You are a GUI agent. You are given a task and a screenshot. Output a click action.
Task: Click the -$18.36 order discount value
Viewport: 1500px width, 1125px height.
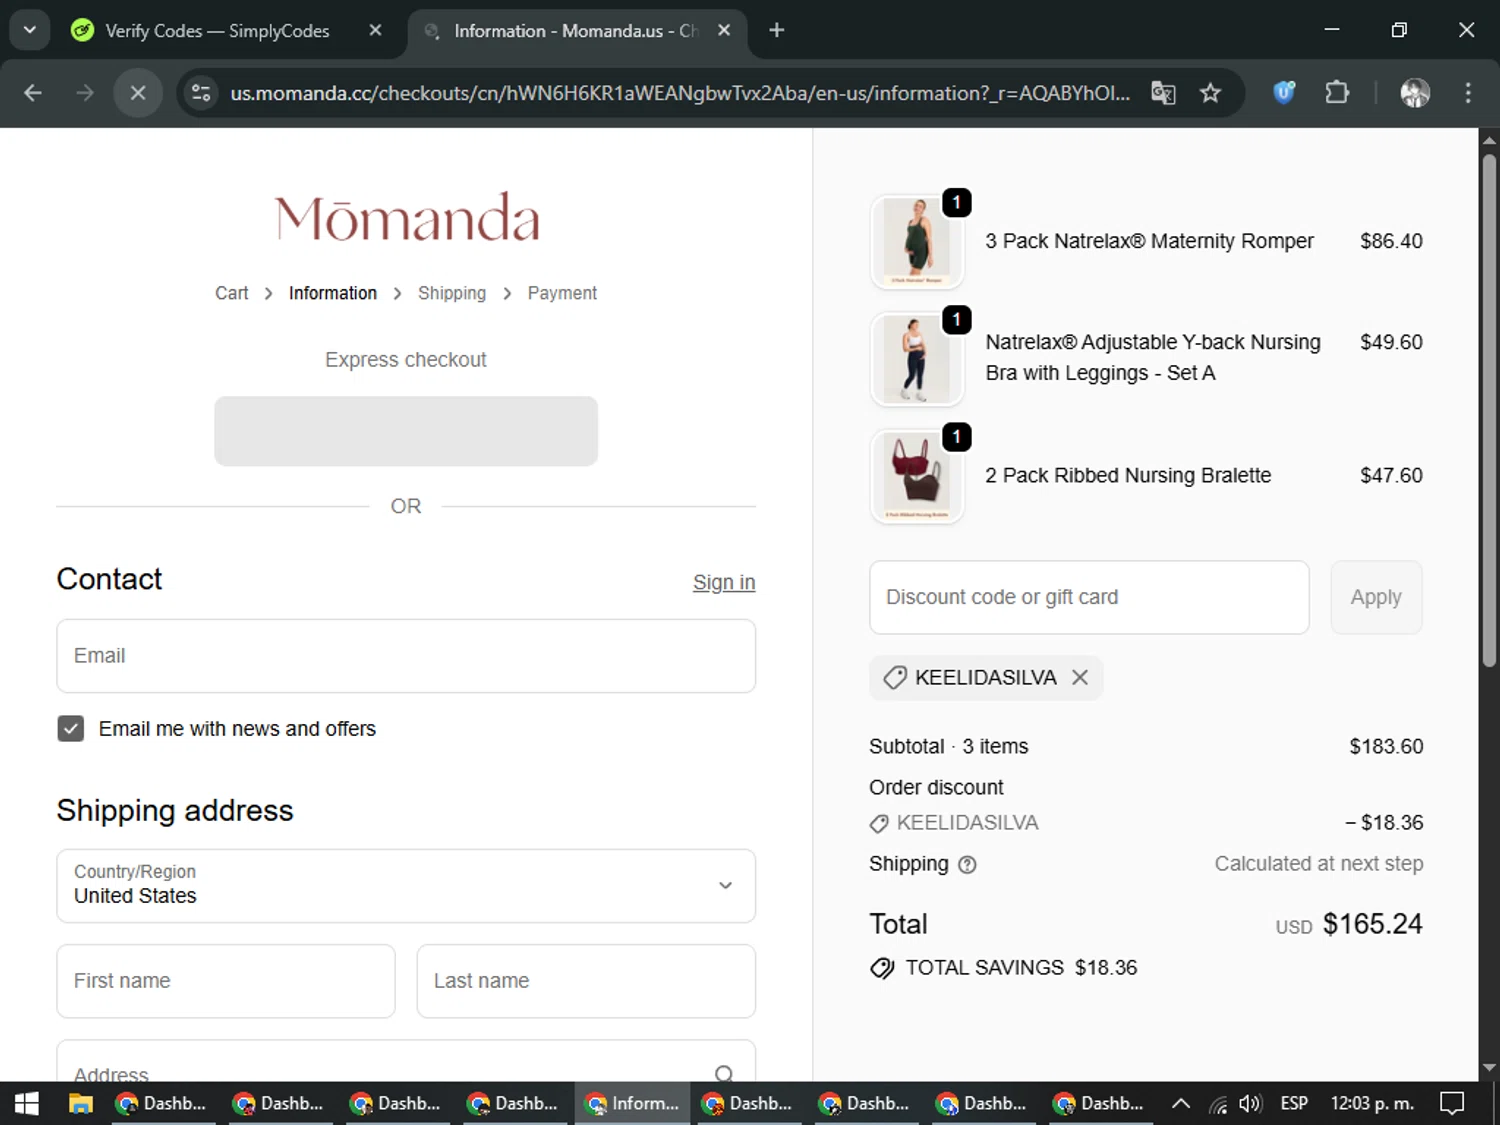[1384, 822]
